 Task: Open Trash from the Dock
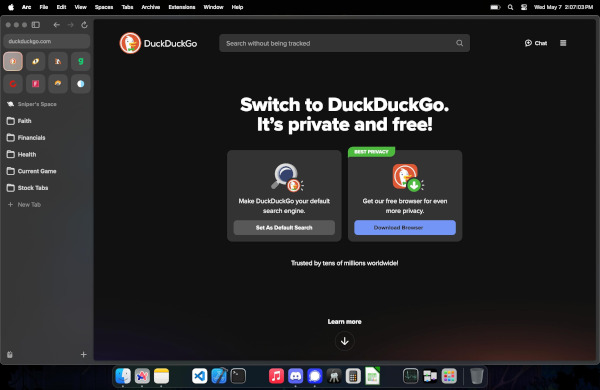point(477,376)
